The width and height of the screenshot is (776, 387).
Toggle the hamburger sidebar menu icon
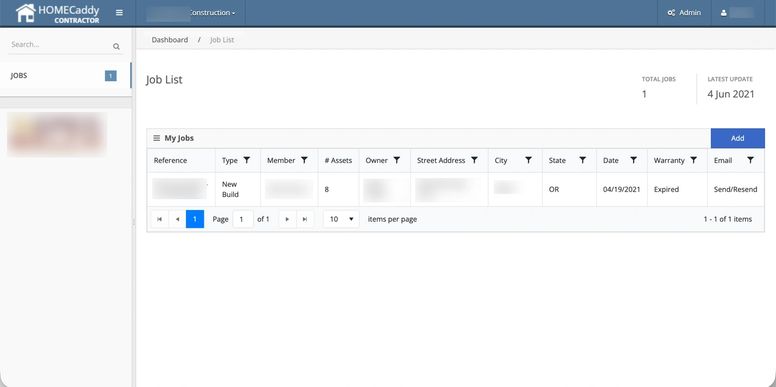[x=119, y=13]
